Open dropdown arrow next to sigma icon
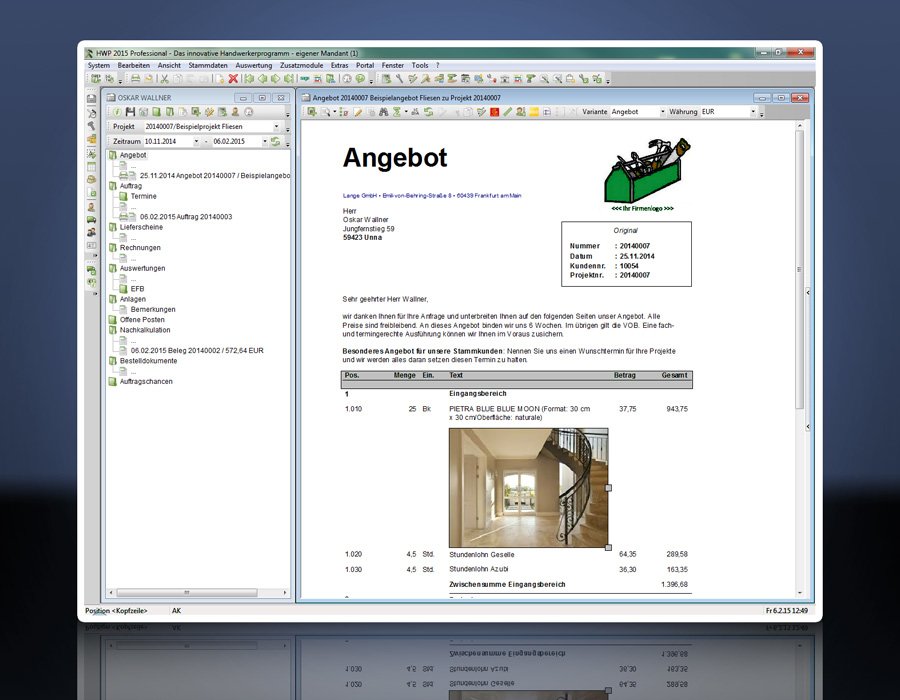This screenshot has width=900, height=700. [406, 112]
